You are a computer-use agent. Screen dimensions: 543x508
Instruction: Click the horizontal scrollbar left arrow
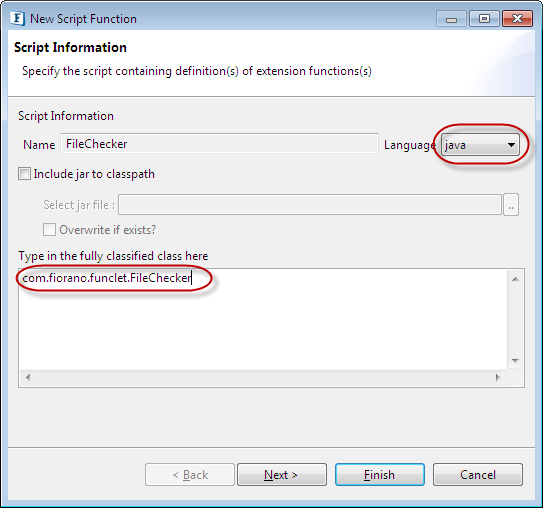[28, 377]
